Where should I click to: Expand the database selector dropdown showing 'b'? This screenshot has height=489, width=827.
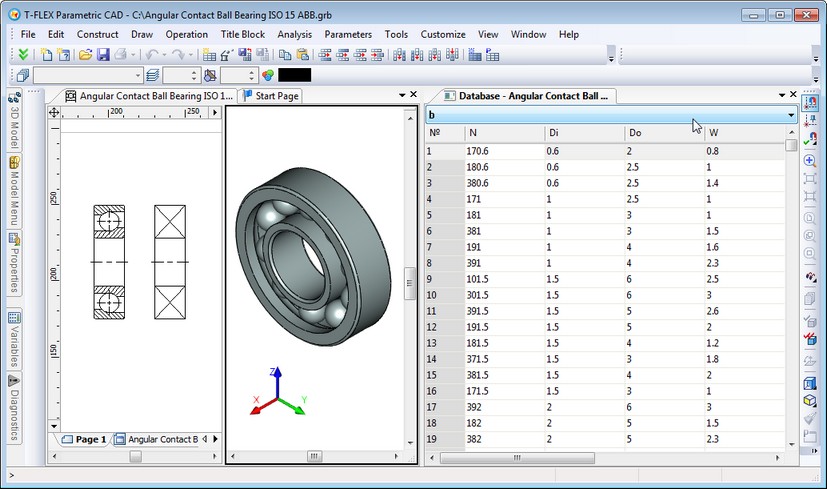tap(790, 115)
